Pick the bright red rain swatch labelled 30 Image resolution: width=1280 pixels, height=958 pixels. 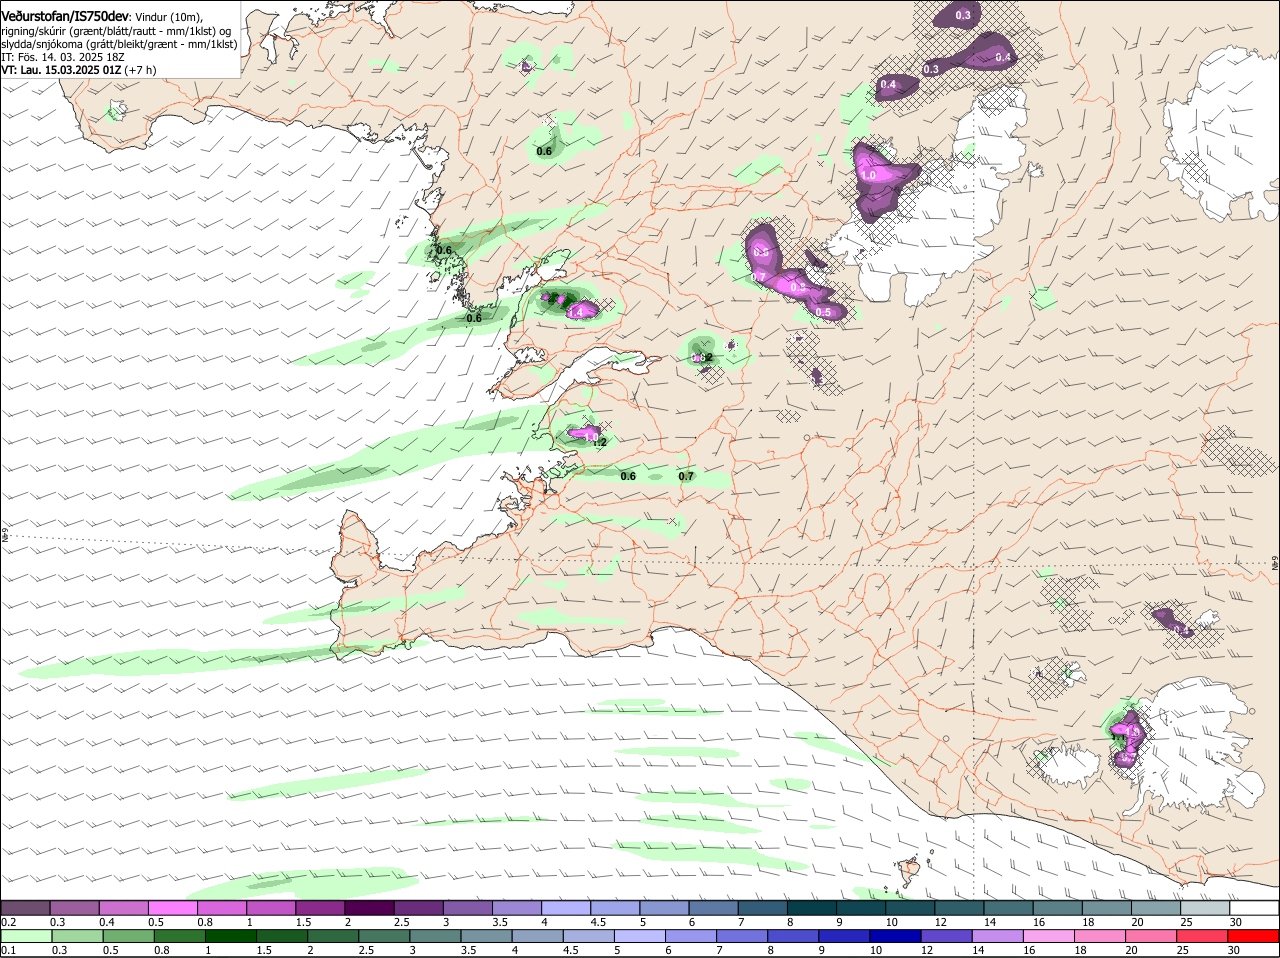(x=1254, y=936)
